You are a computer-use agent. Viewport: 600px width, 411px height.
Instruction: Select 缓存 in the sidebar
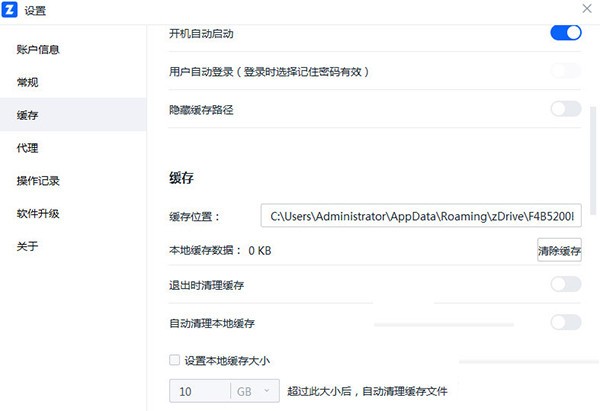[x=28, y=115]
